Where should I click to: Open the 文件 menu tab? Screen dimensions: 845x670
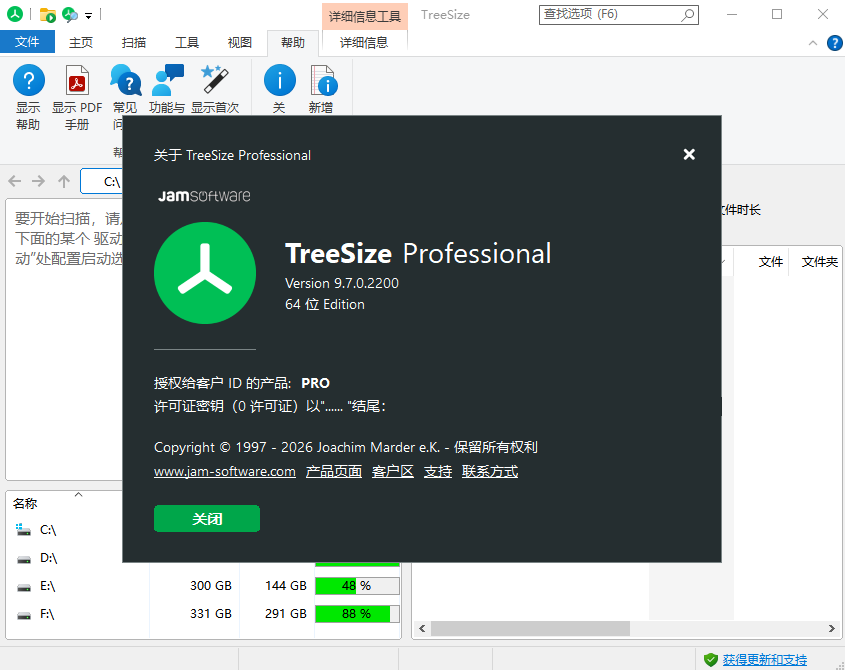point(27,42)
